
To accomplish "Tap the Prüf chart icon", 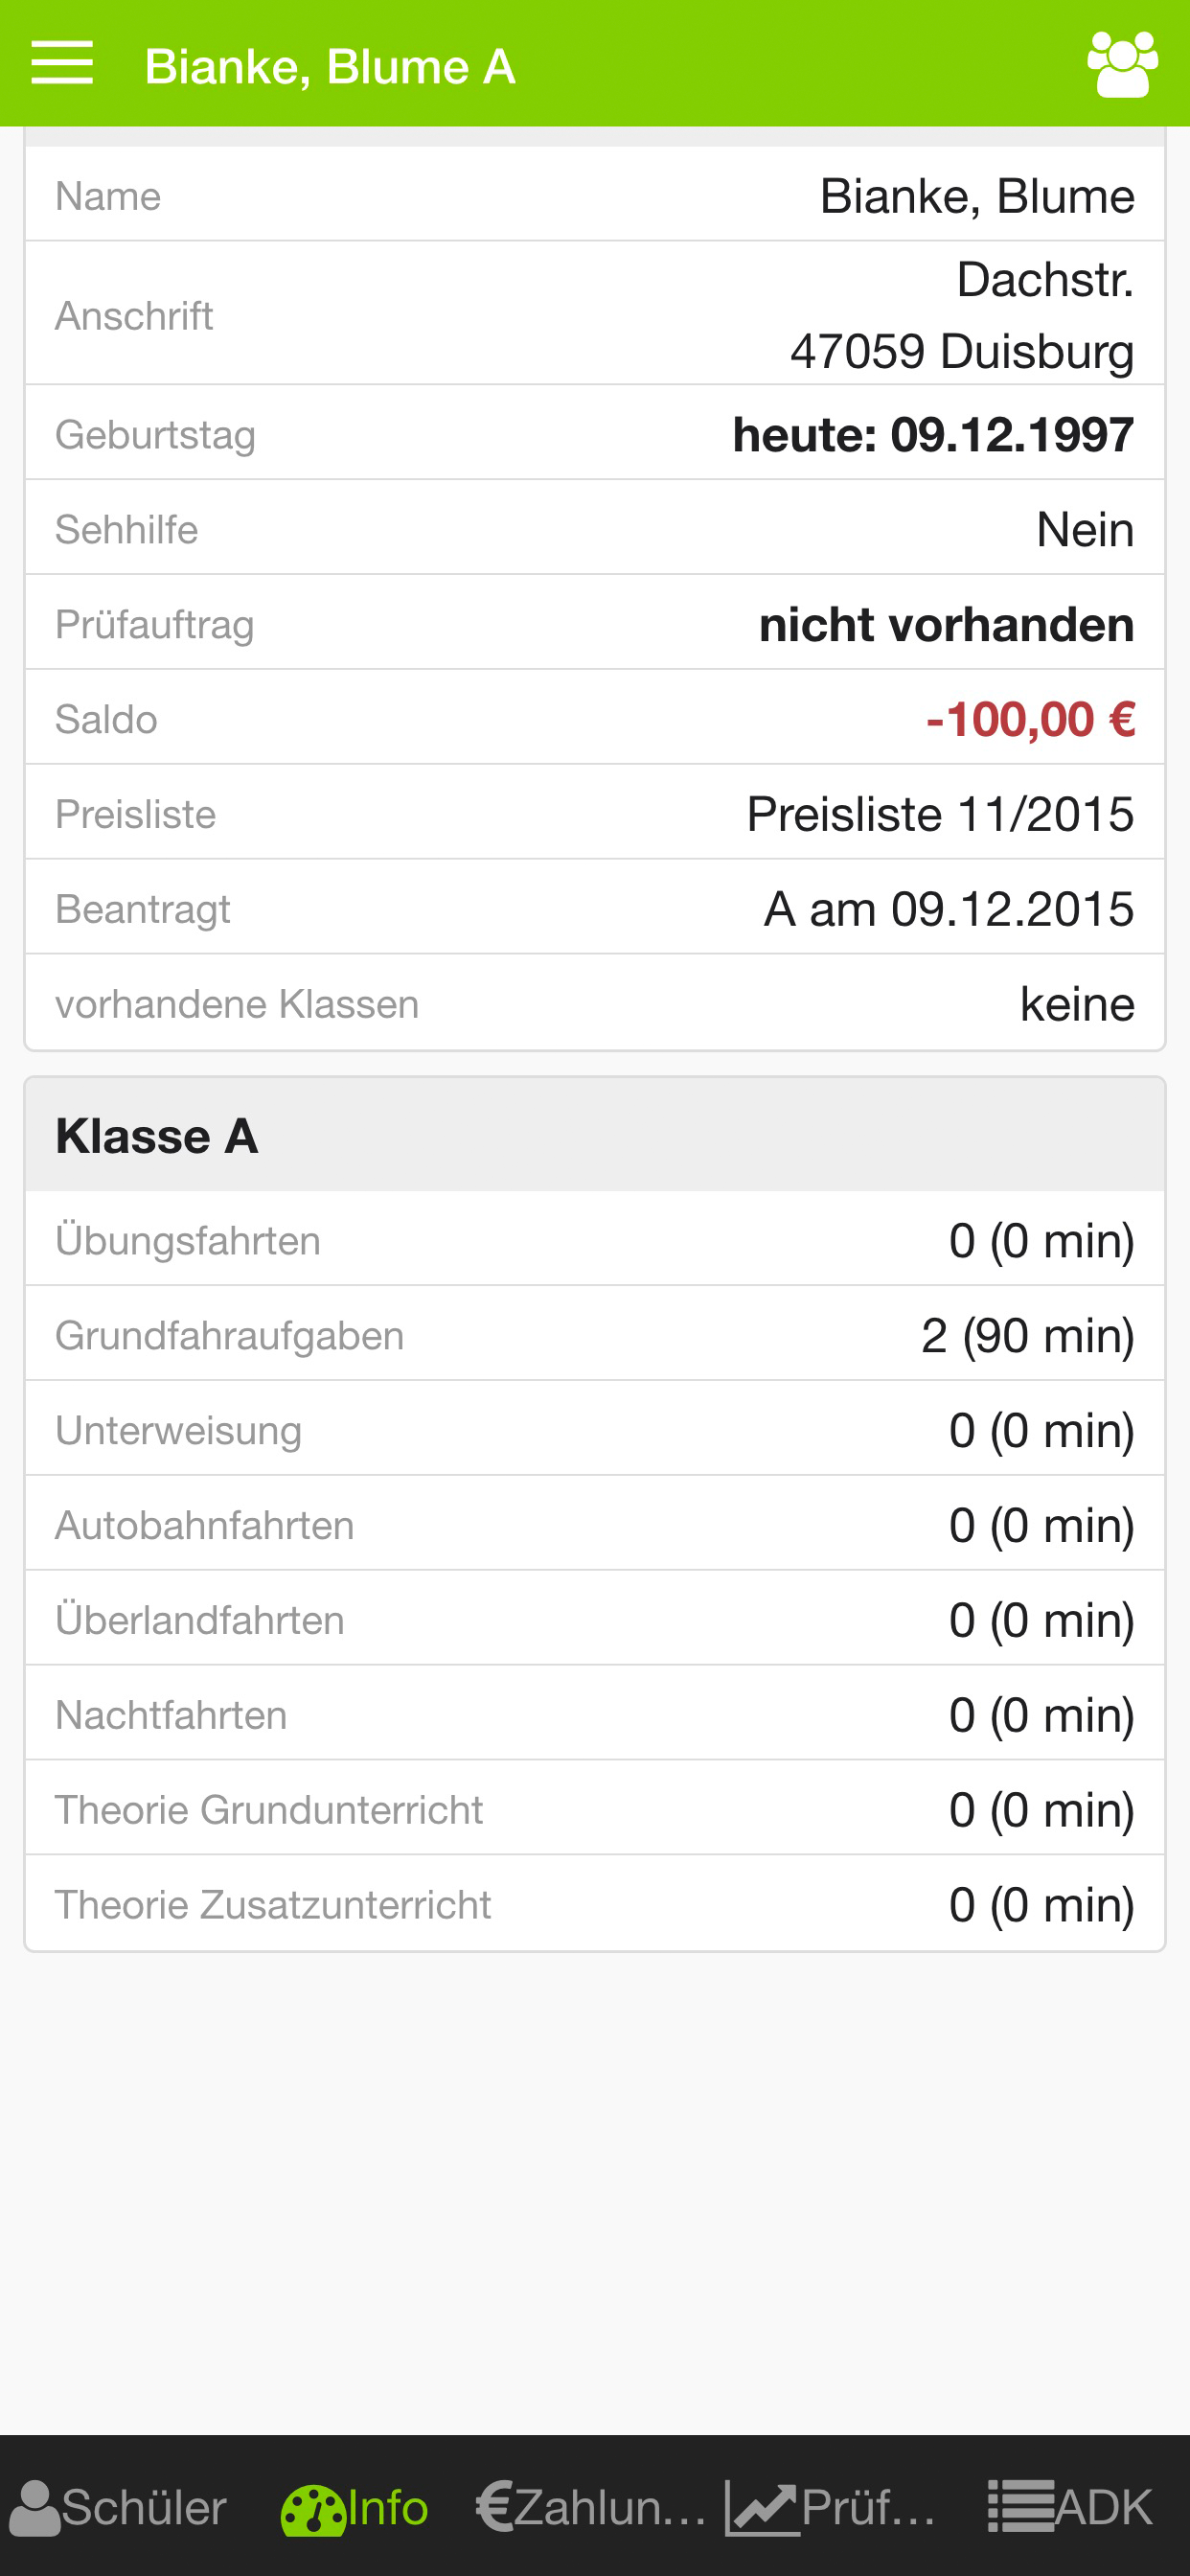I will (x=761, y=2509).
